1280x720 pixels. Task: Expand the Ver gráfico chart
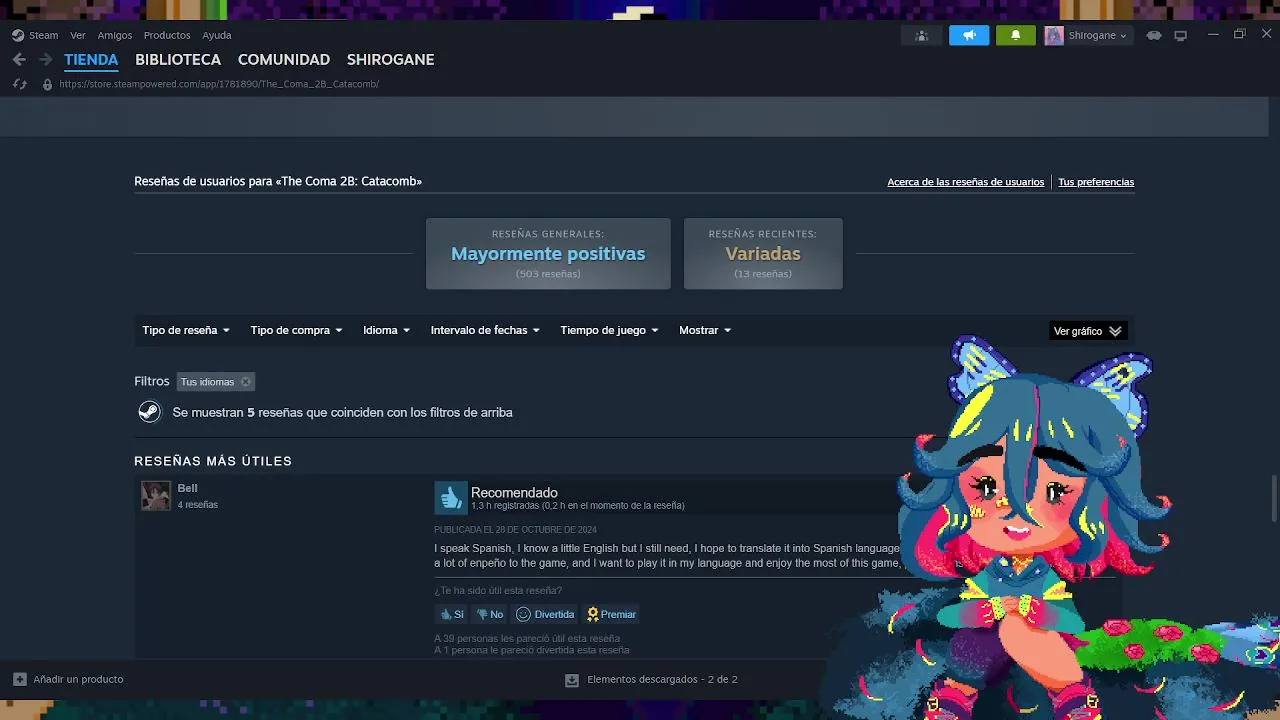[x=1088, y=331]
